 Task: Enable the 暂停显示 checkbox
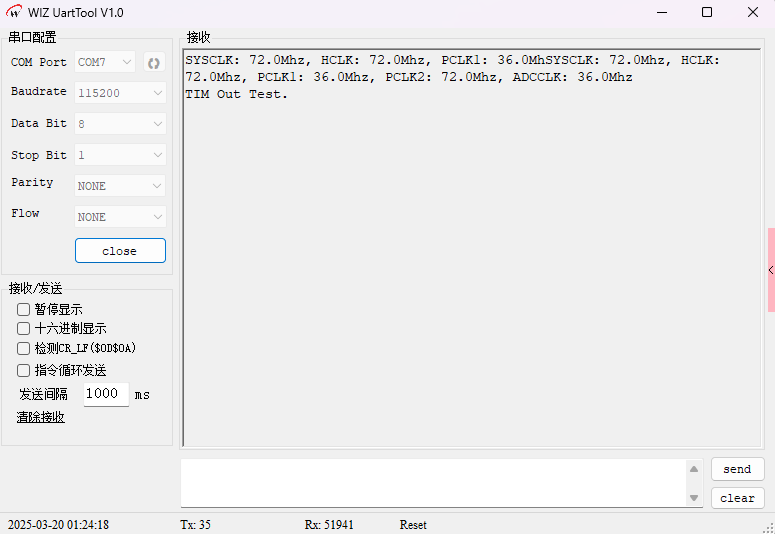(x=24, y=310)
